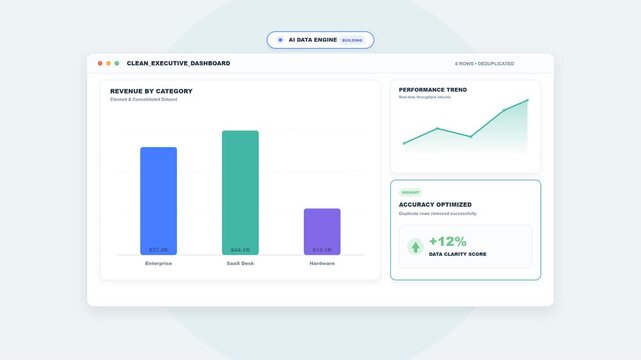Click the final highest trend line point

[x=527, y=100]
